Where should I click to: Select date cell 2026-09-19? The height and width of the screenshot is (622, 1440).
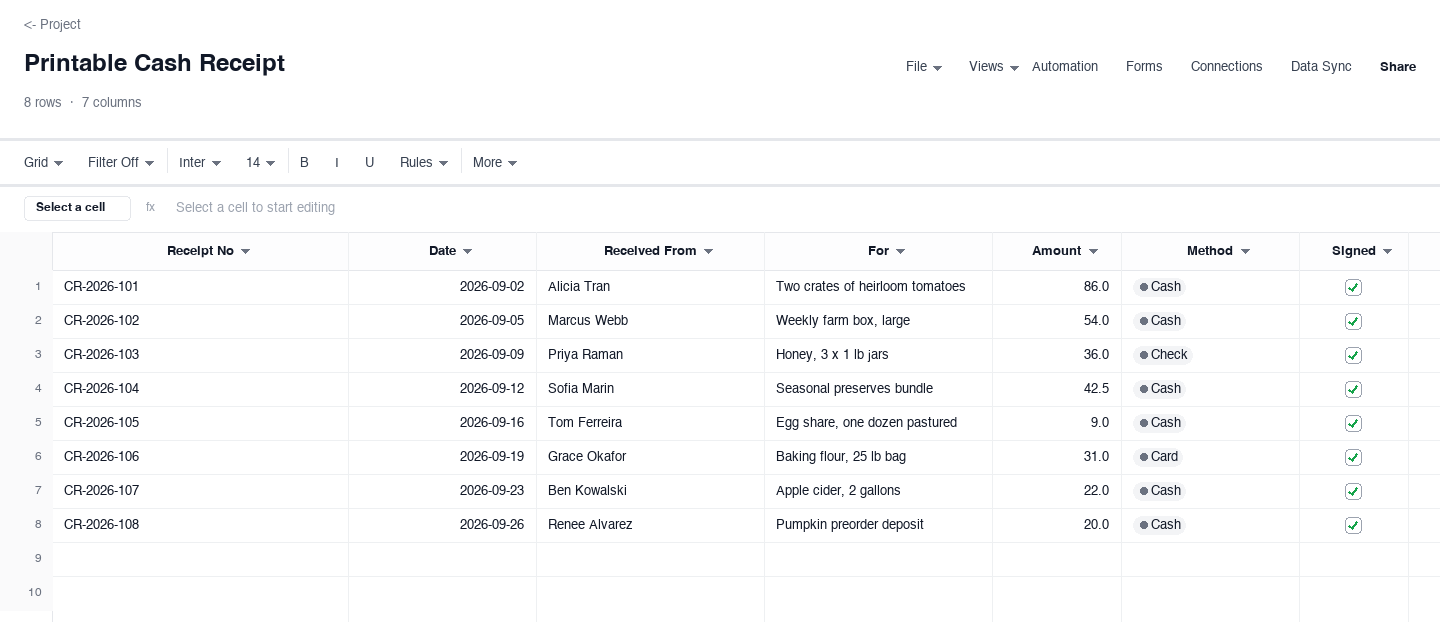(443, 457)
